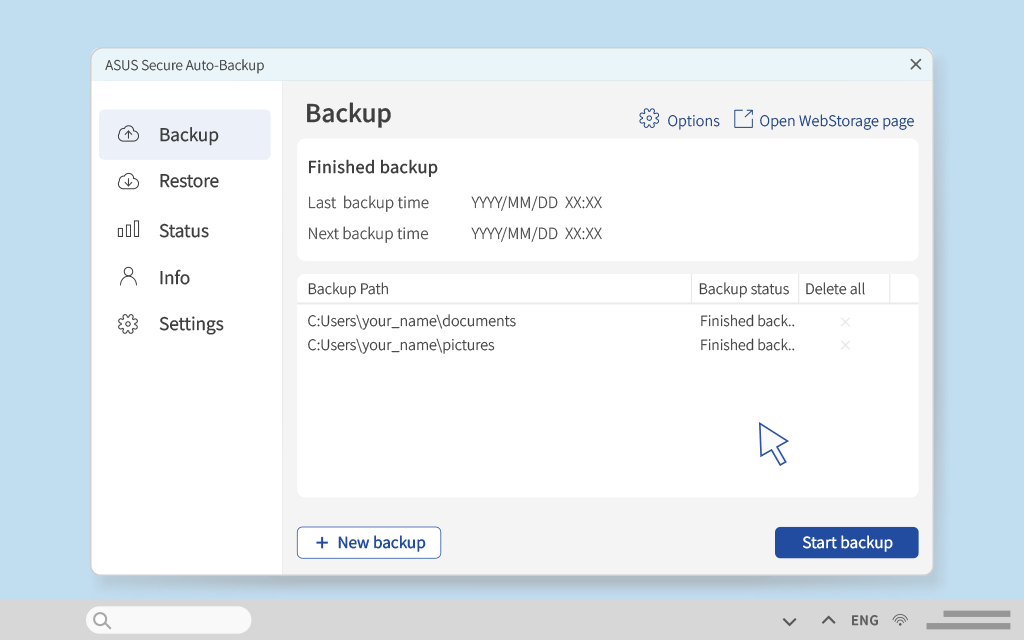
Task: Click the down chevron in the taskbar
Action: [x=790, y=621]
